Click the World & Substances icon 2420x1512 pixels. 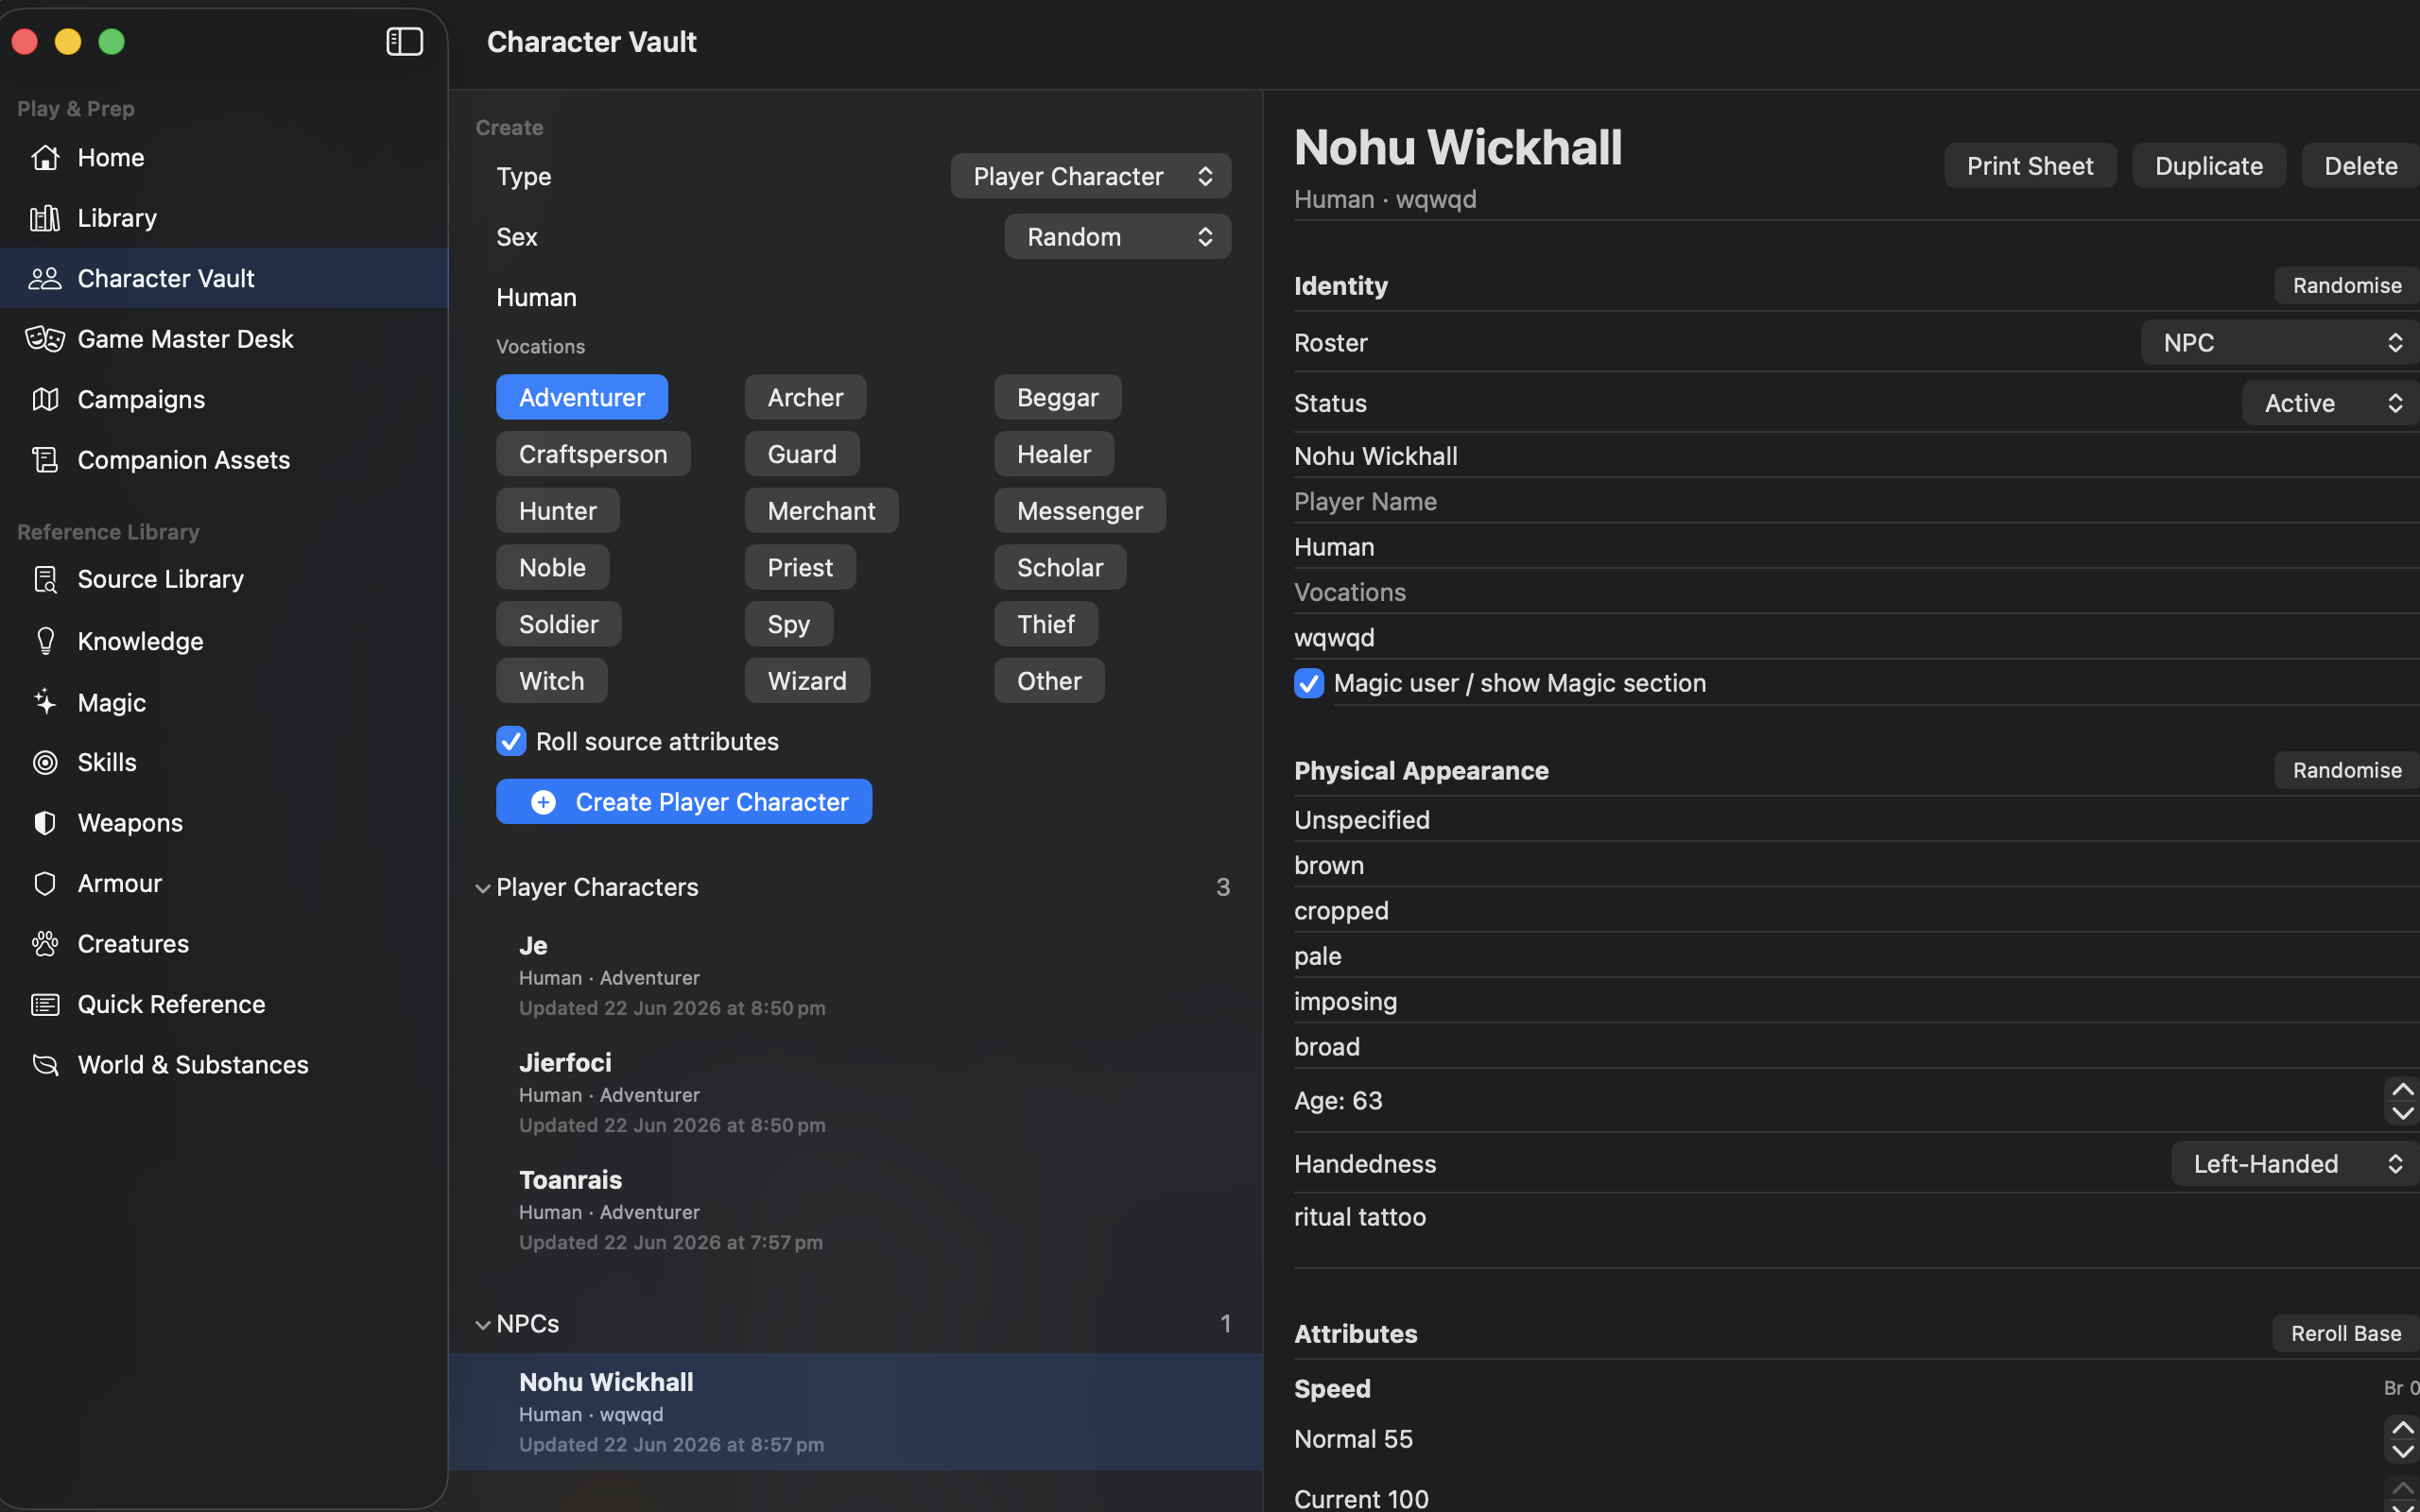point(45,1065)
